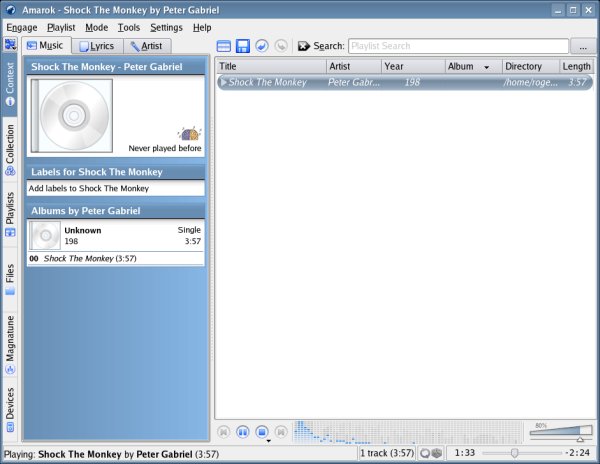Select the Context sidebar tab
Screen dimensions: 600x464
click(x=10, y=85)
